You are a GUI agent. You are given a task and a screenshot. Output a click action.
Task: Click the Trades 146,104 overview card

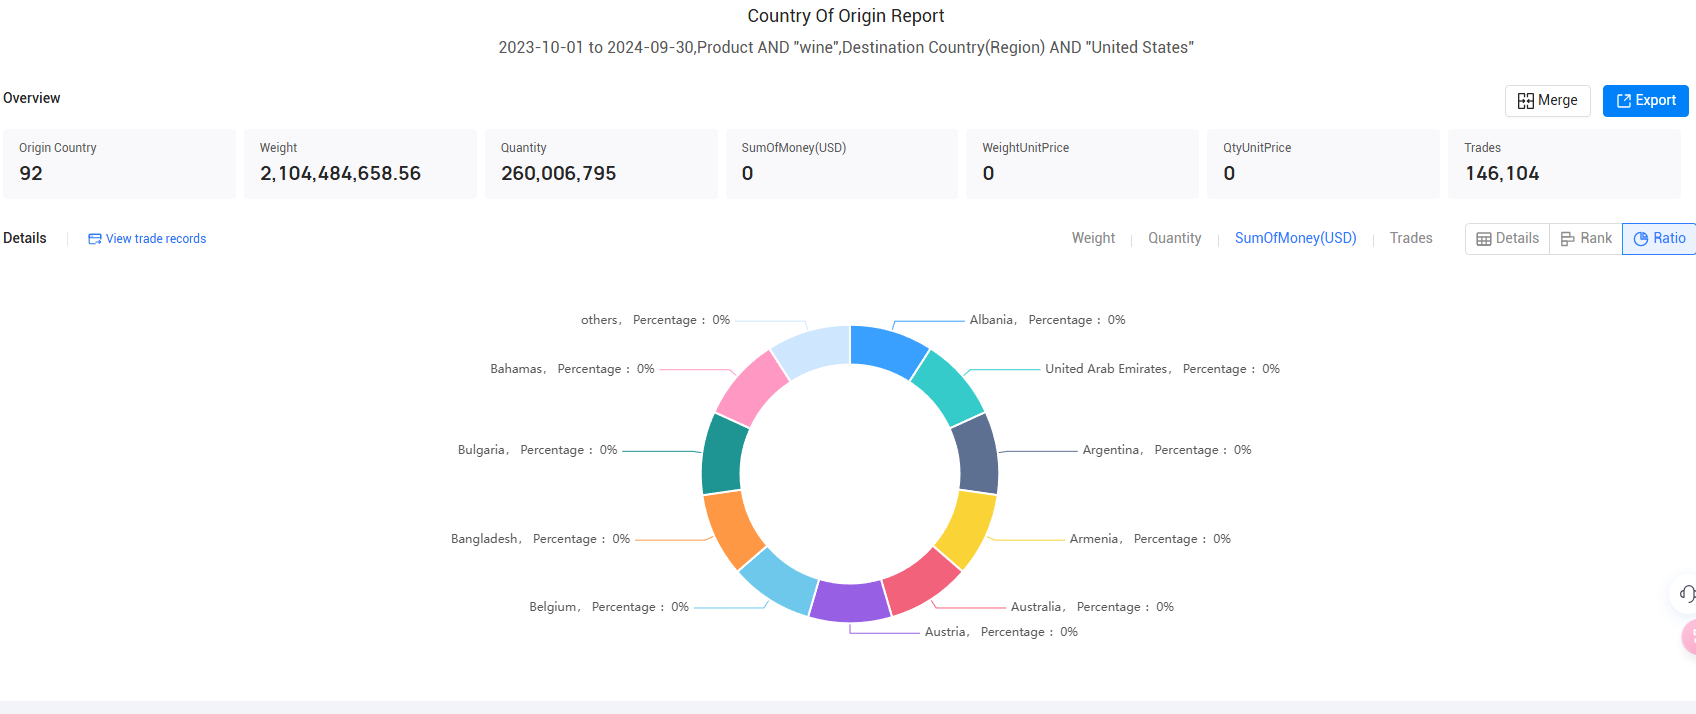(x=1564, y=163)
